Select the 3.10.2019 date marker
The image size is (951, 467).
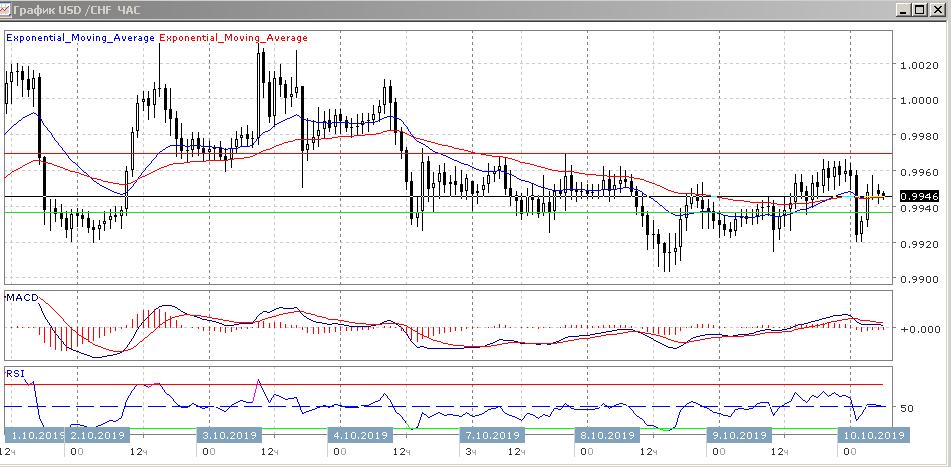230,436
